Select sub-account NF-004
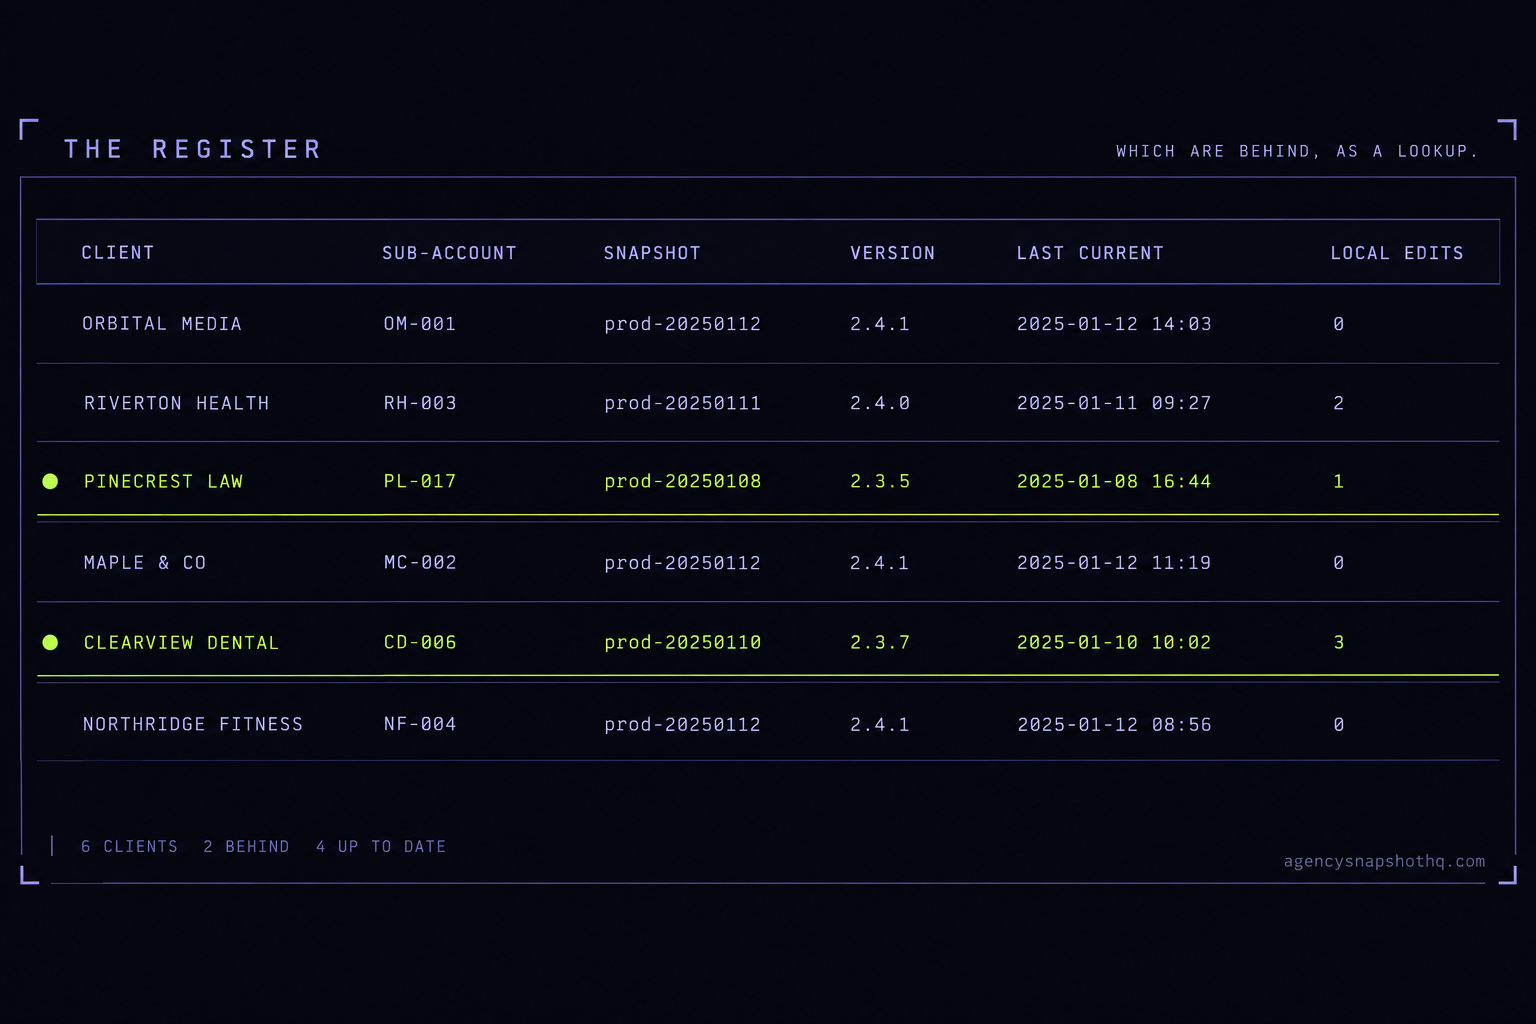This screenshot has width=1536, height=1024. (420, 724)
